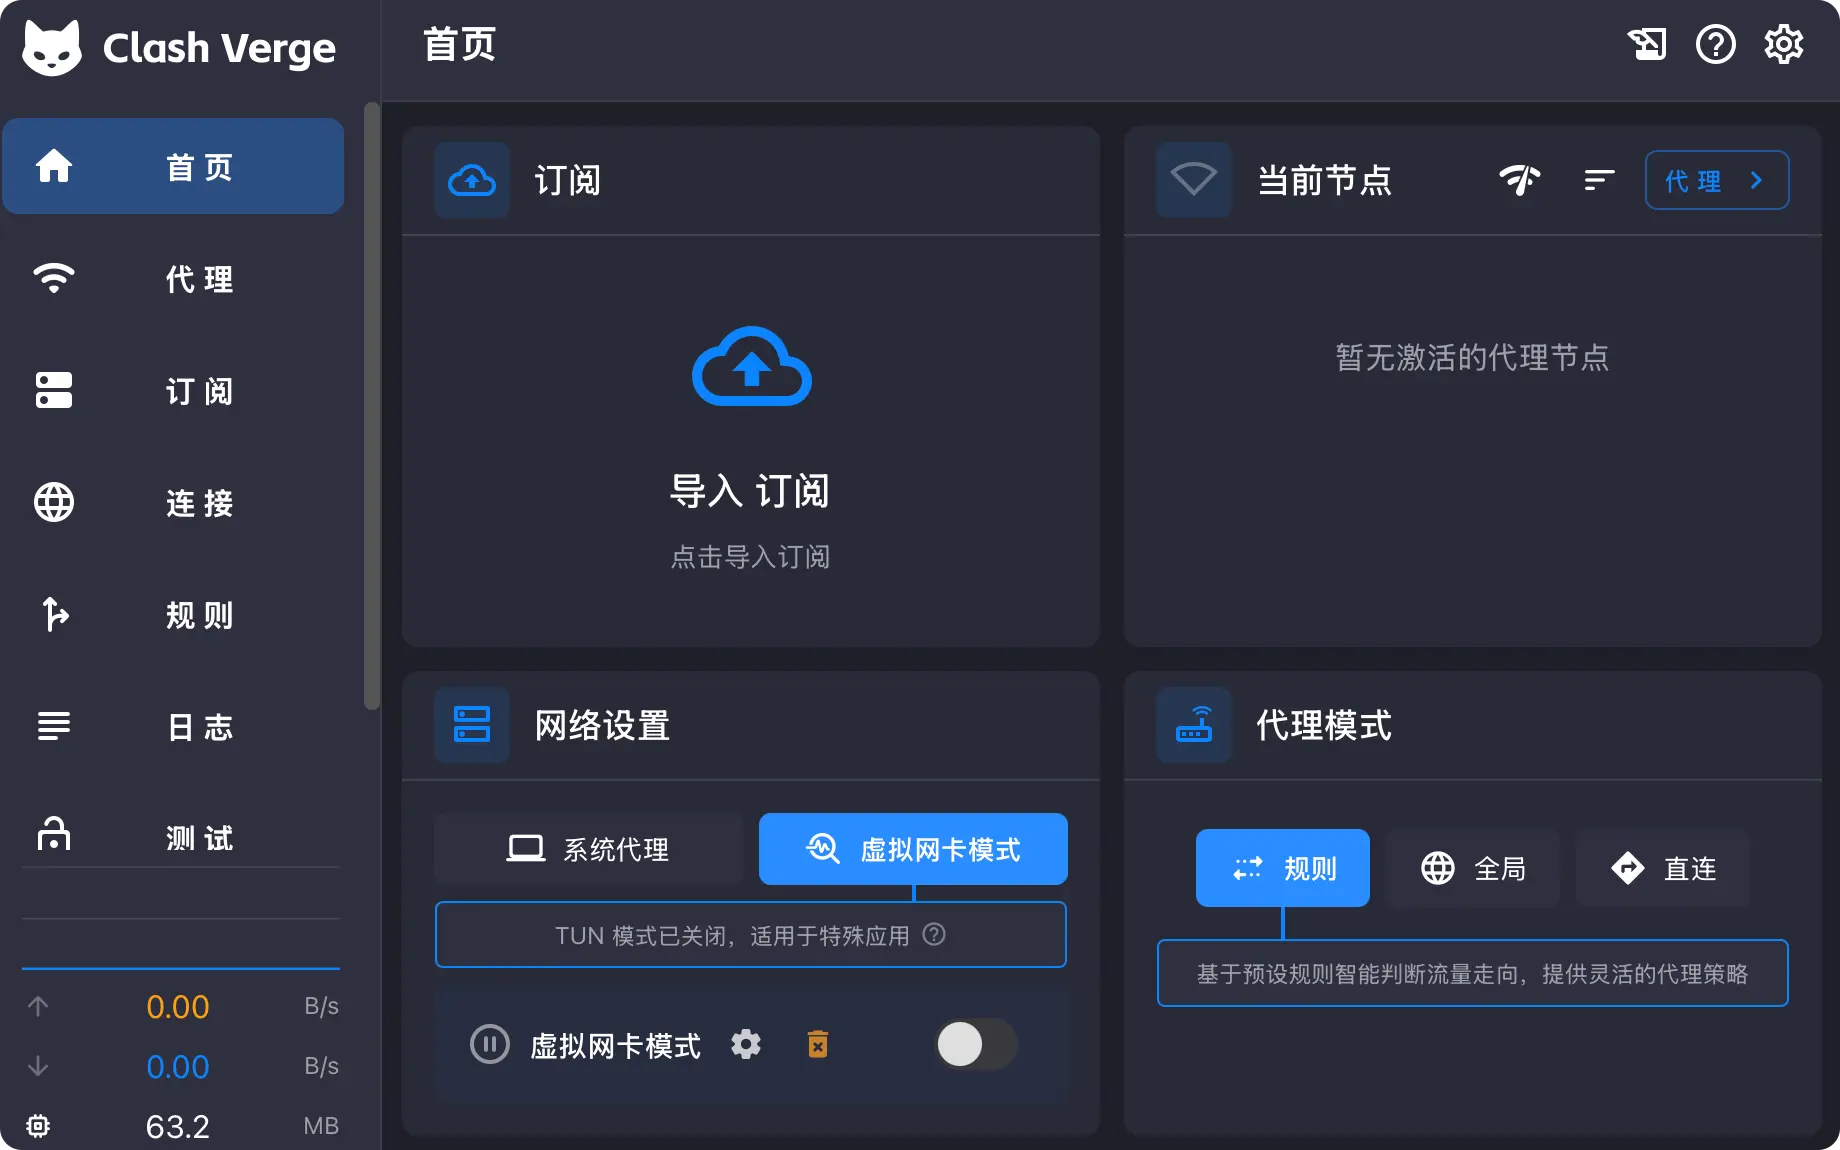Screen dimensions: 1840x1150
Task: Select the 直连 proxy mode
Action: [x=1663, y=868]
